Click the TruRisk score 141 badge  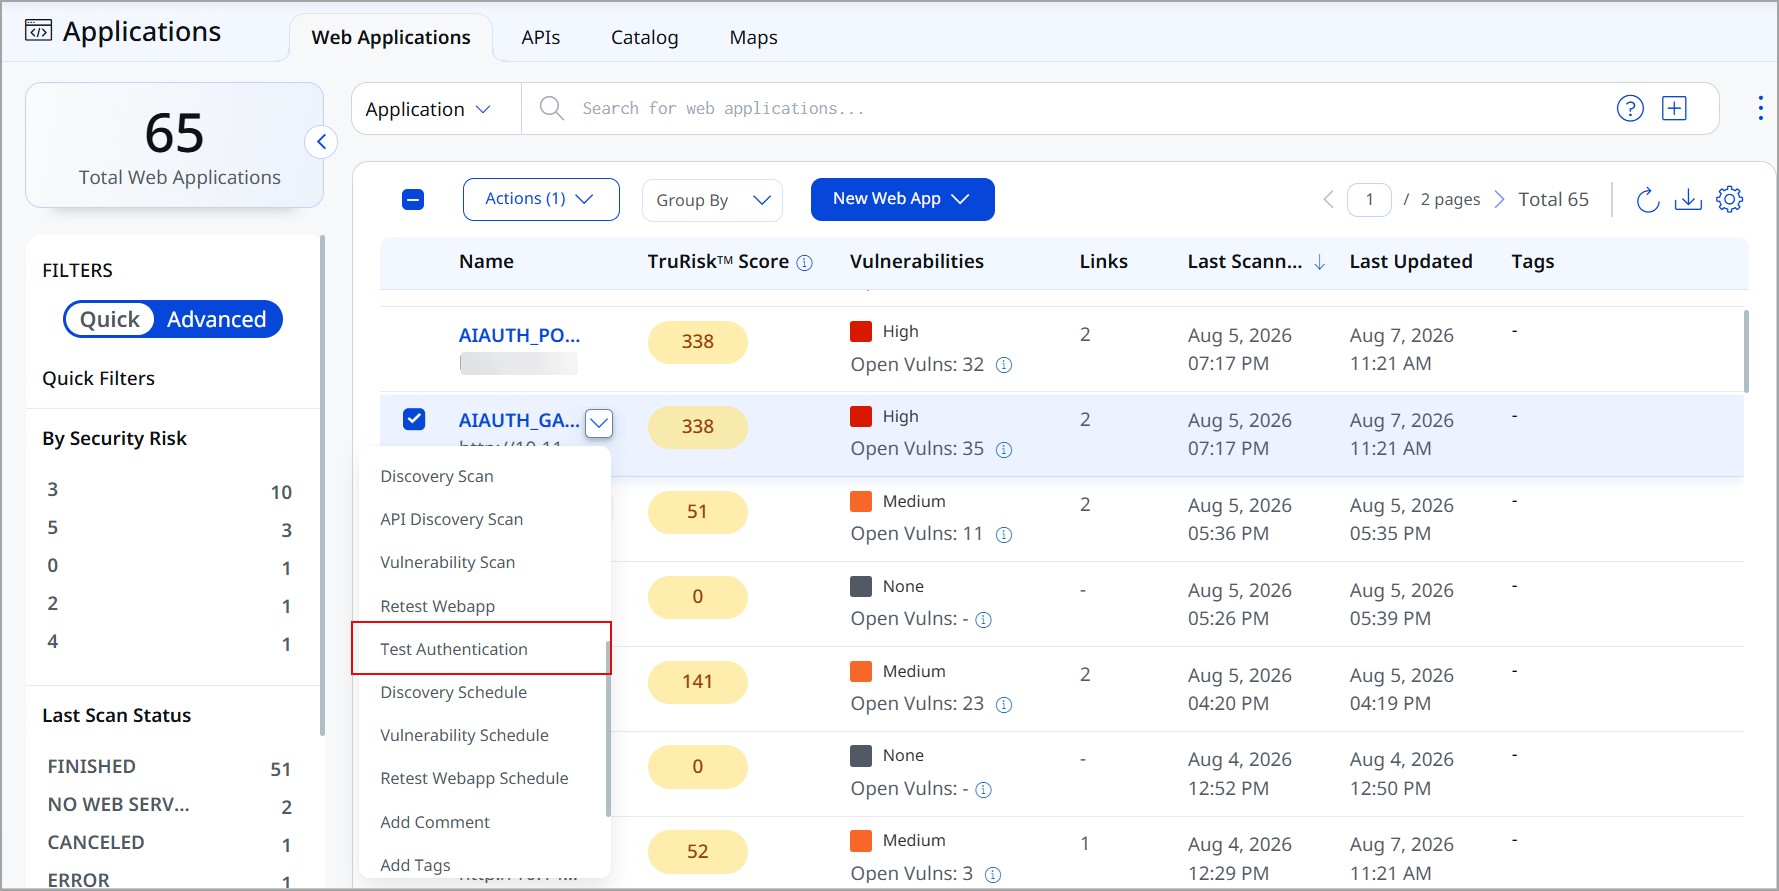point(697,682)
